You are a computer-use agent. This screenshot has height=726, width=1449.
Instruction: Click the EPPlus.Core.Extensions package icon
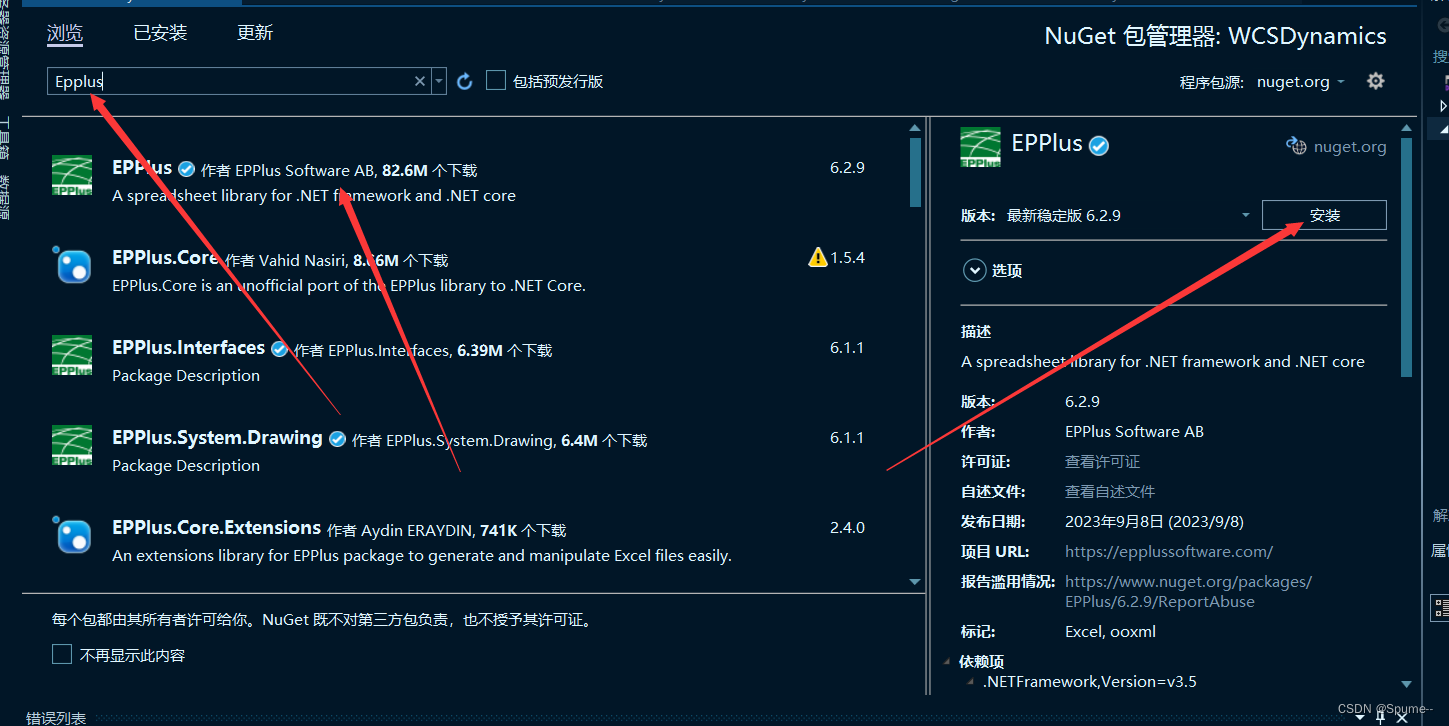(72, 535)
